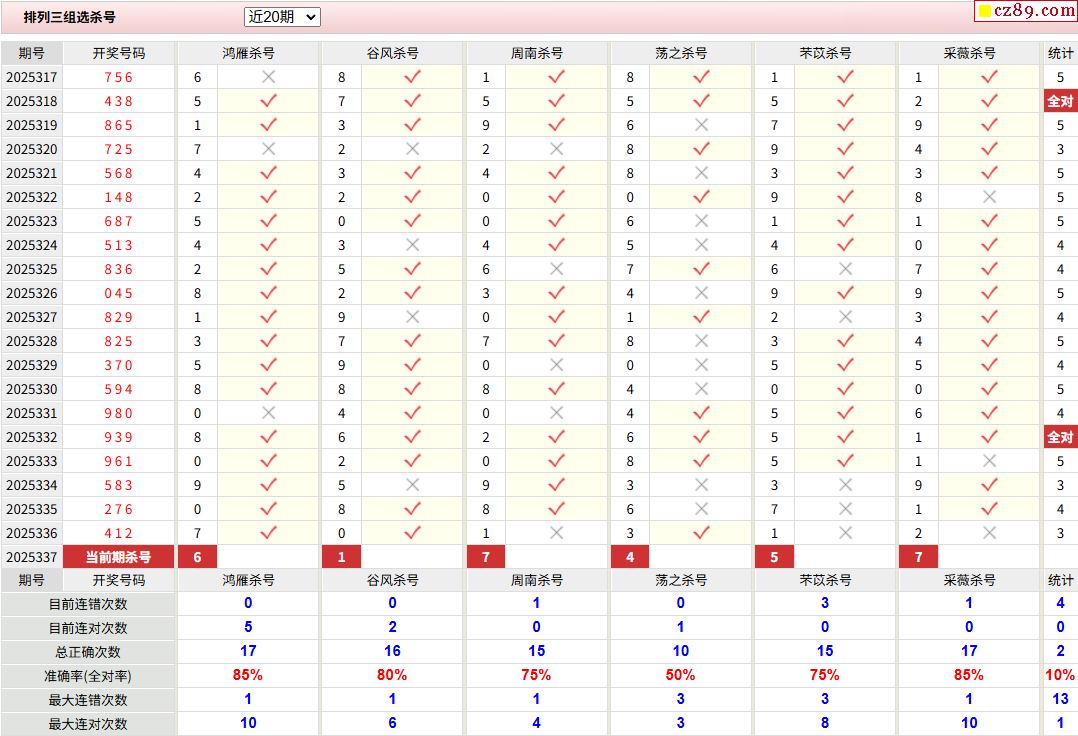Click 荡之杀号 check mark in row 2025336
This screenshot has height=736, width=1078.
(701, 533)
